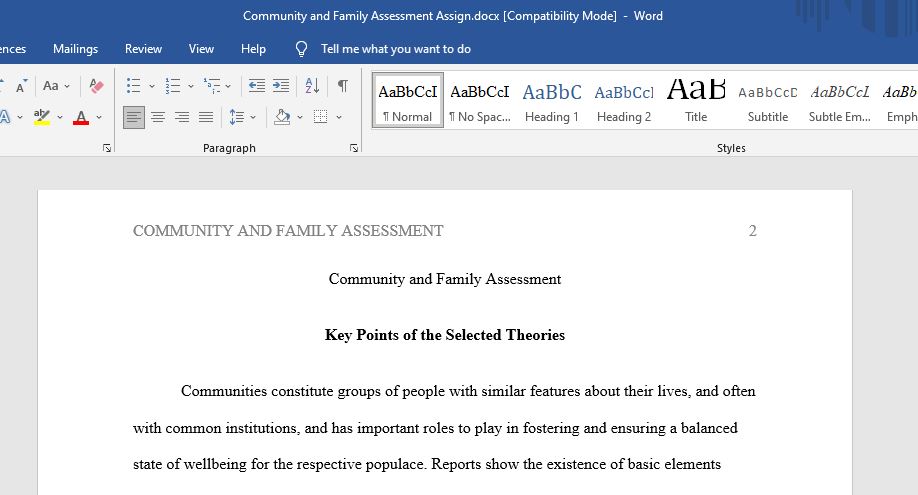Click the Sort A-Z icon
The image size is (918, 495).
click(x=312, y=86)
